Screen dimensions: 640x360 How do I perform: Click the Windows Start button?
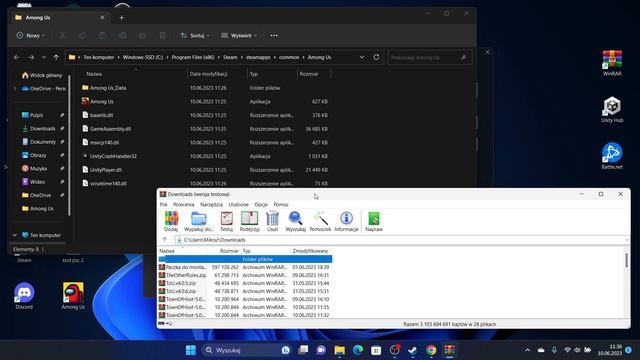pyautogui.click(x=191, y=350)
